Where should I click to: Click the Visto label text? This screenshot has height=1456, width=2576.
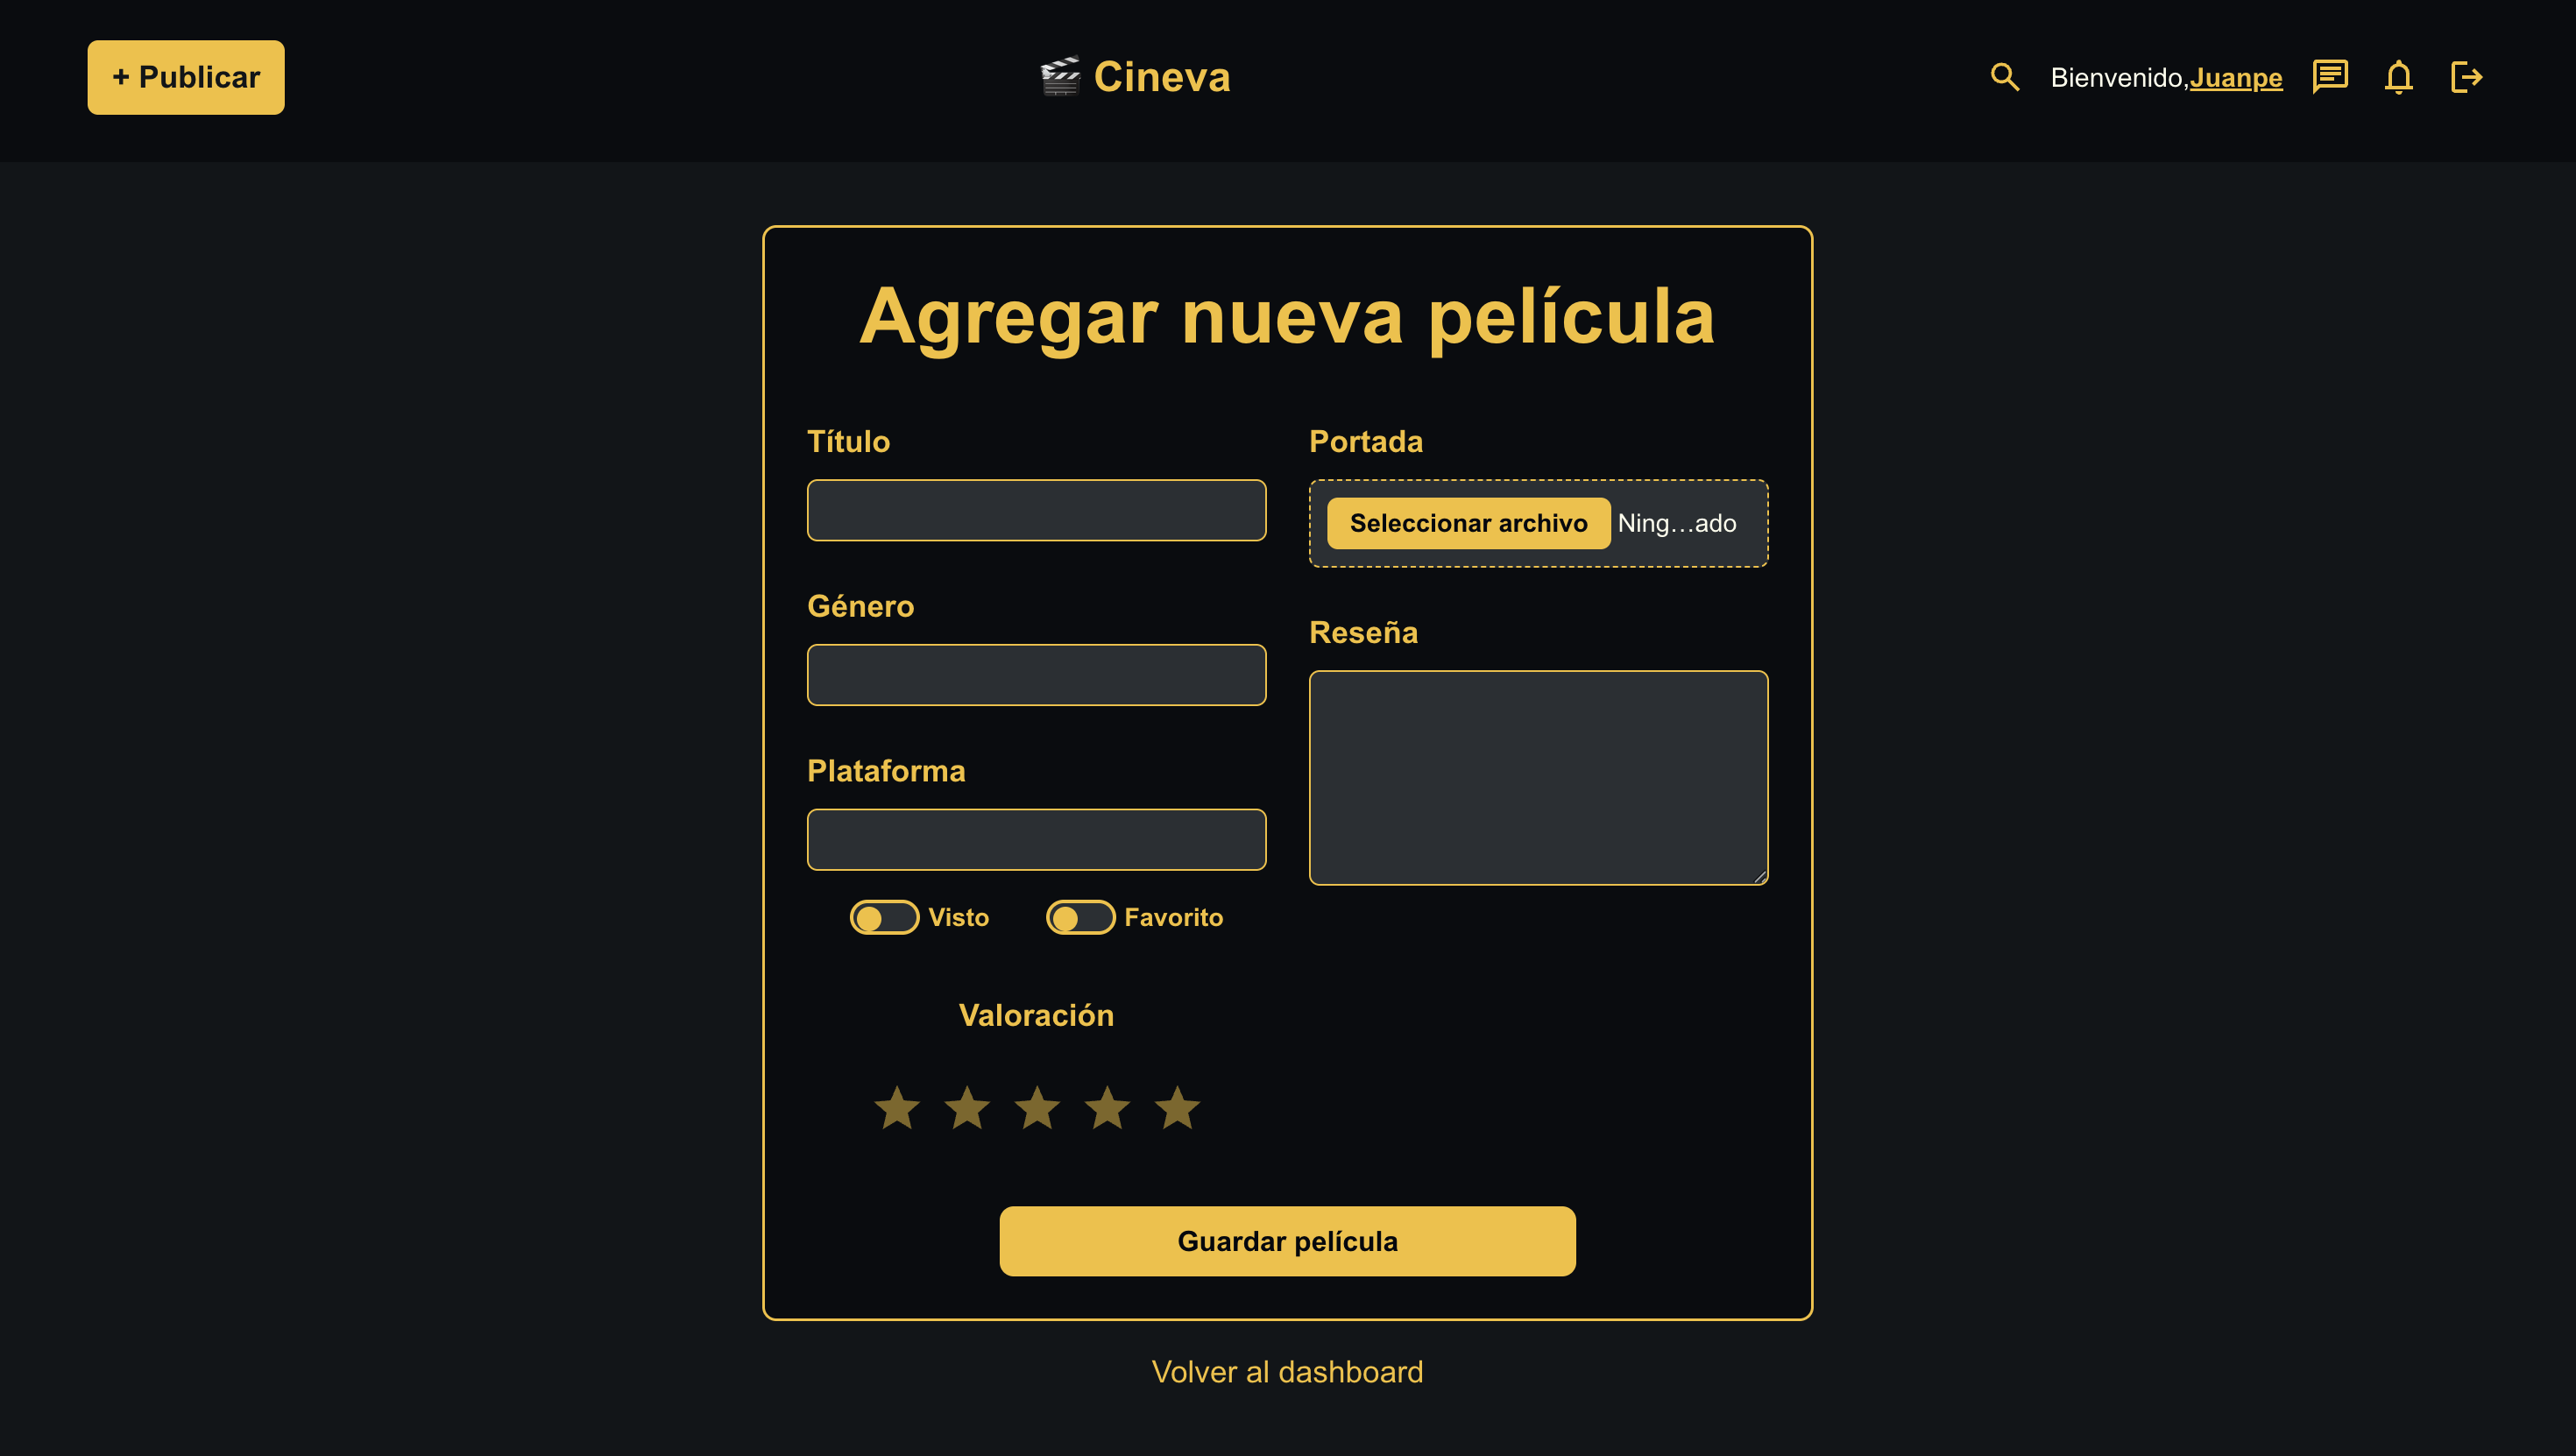958,917
